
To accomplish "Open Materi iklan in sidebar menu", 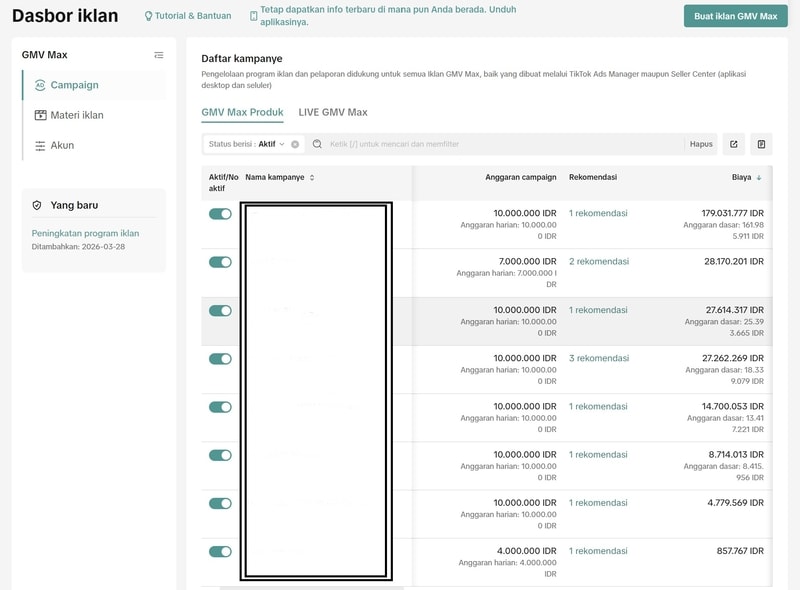I will (94, 115).
